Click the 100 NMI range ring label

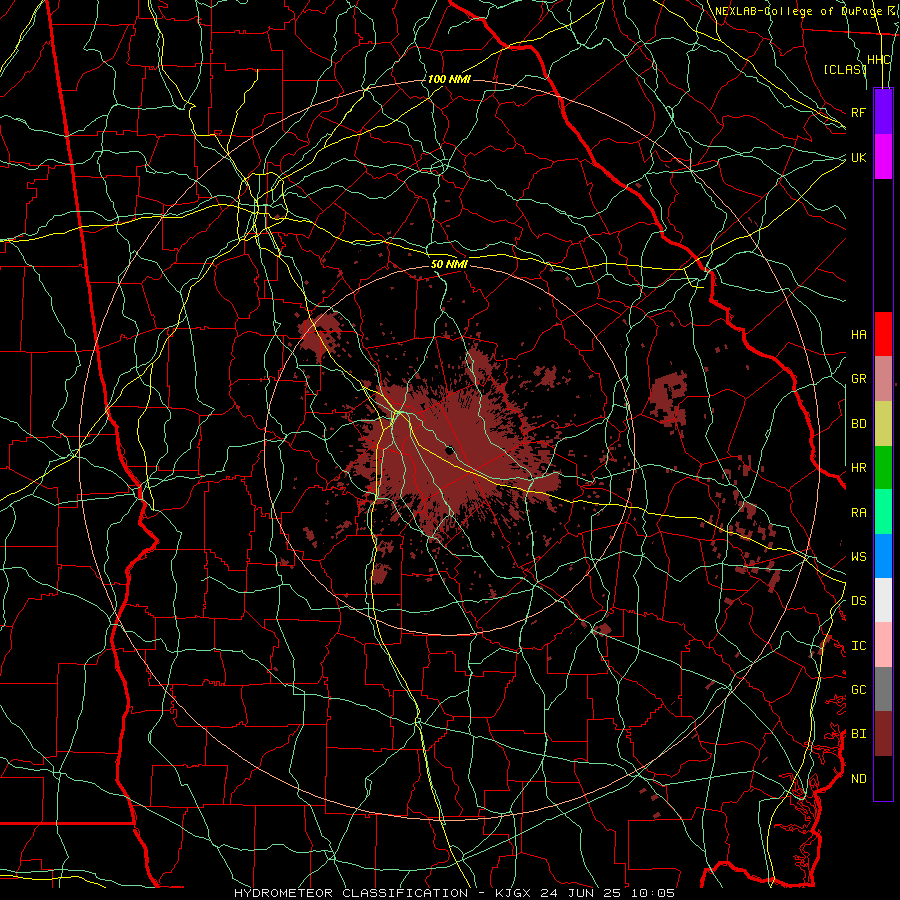(449, 79)
